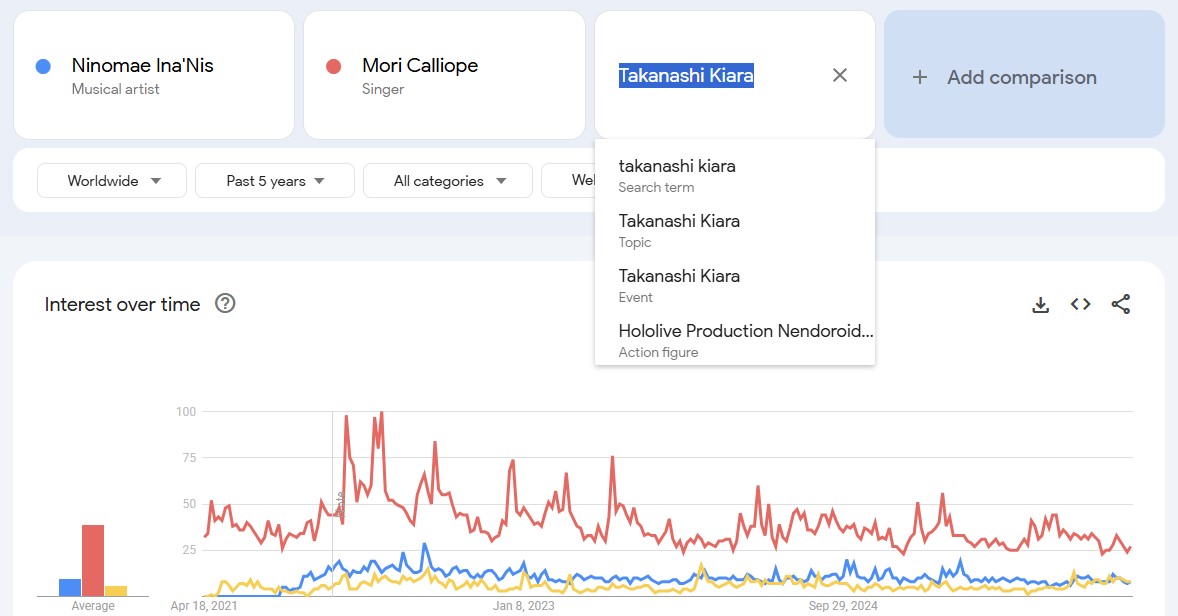Viewport: 1178px width, 616px height.
Task: Open the Worldwide region dropdown
Action: 112,181
